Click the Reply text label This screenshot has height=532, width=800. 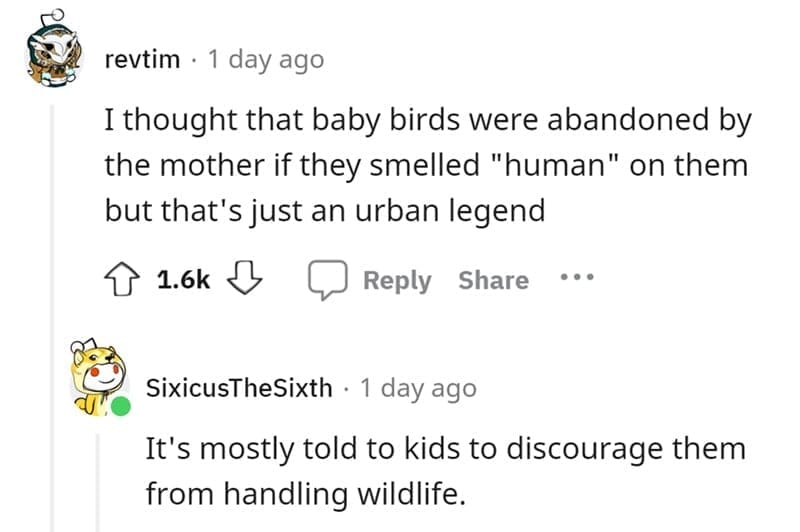coord(397,280)
